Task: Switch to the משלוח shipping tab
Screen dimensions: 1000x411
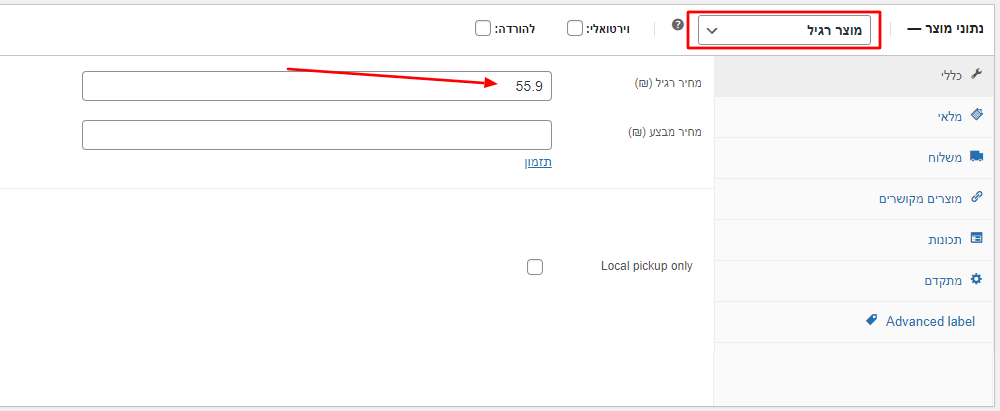Action: coord(942,158)
